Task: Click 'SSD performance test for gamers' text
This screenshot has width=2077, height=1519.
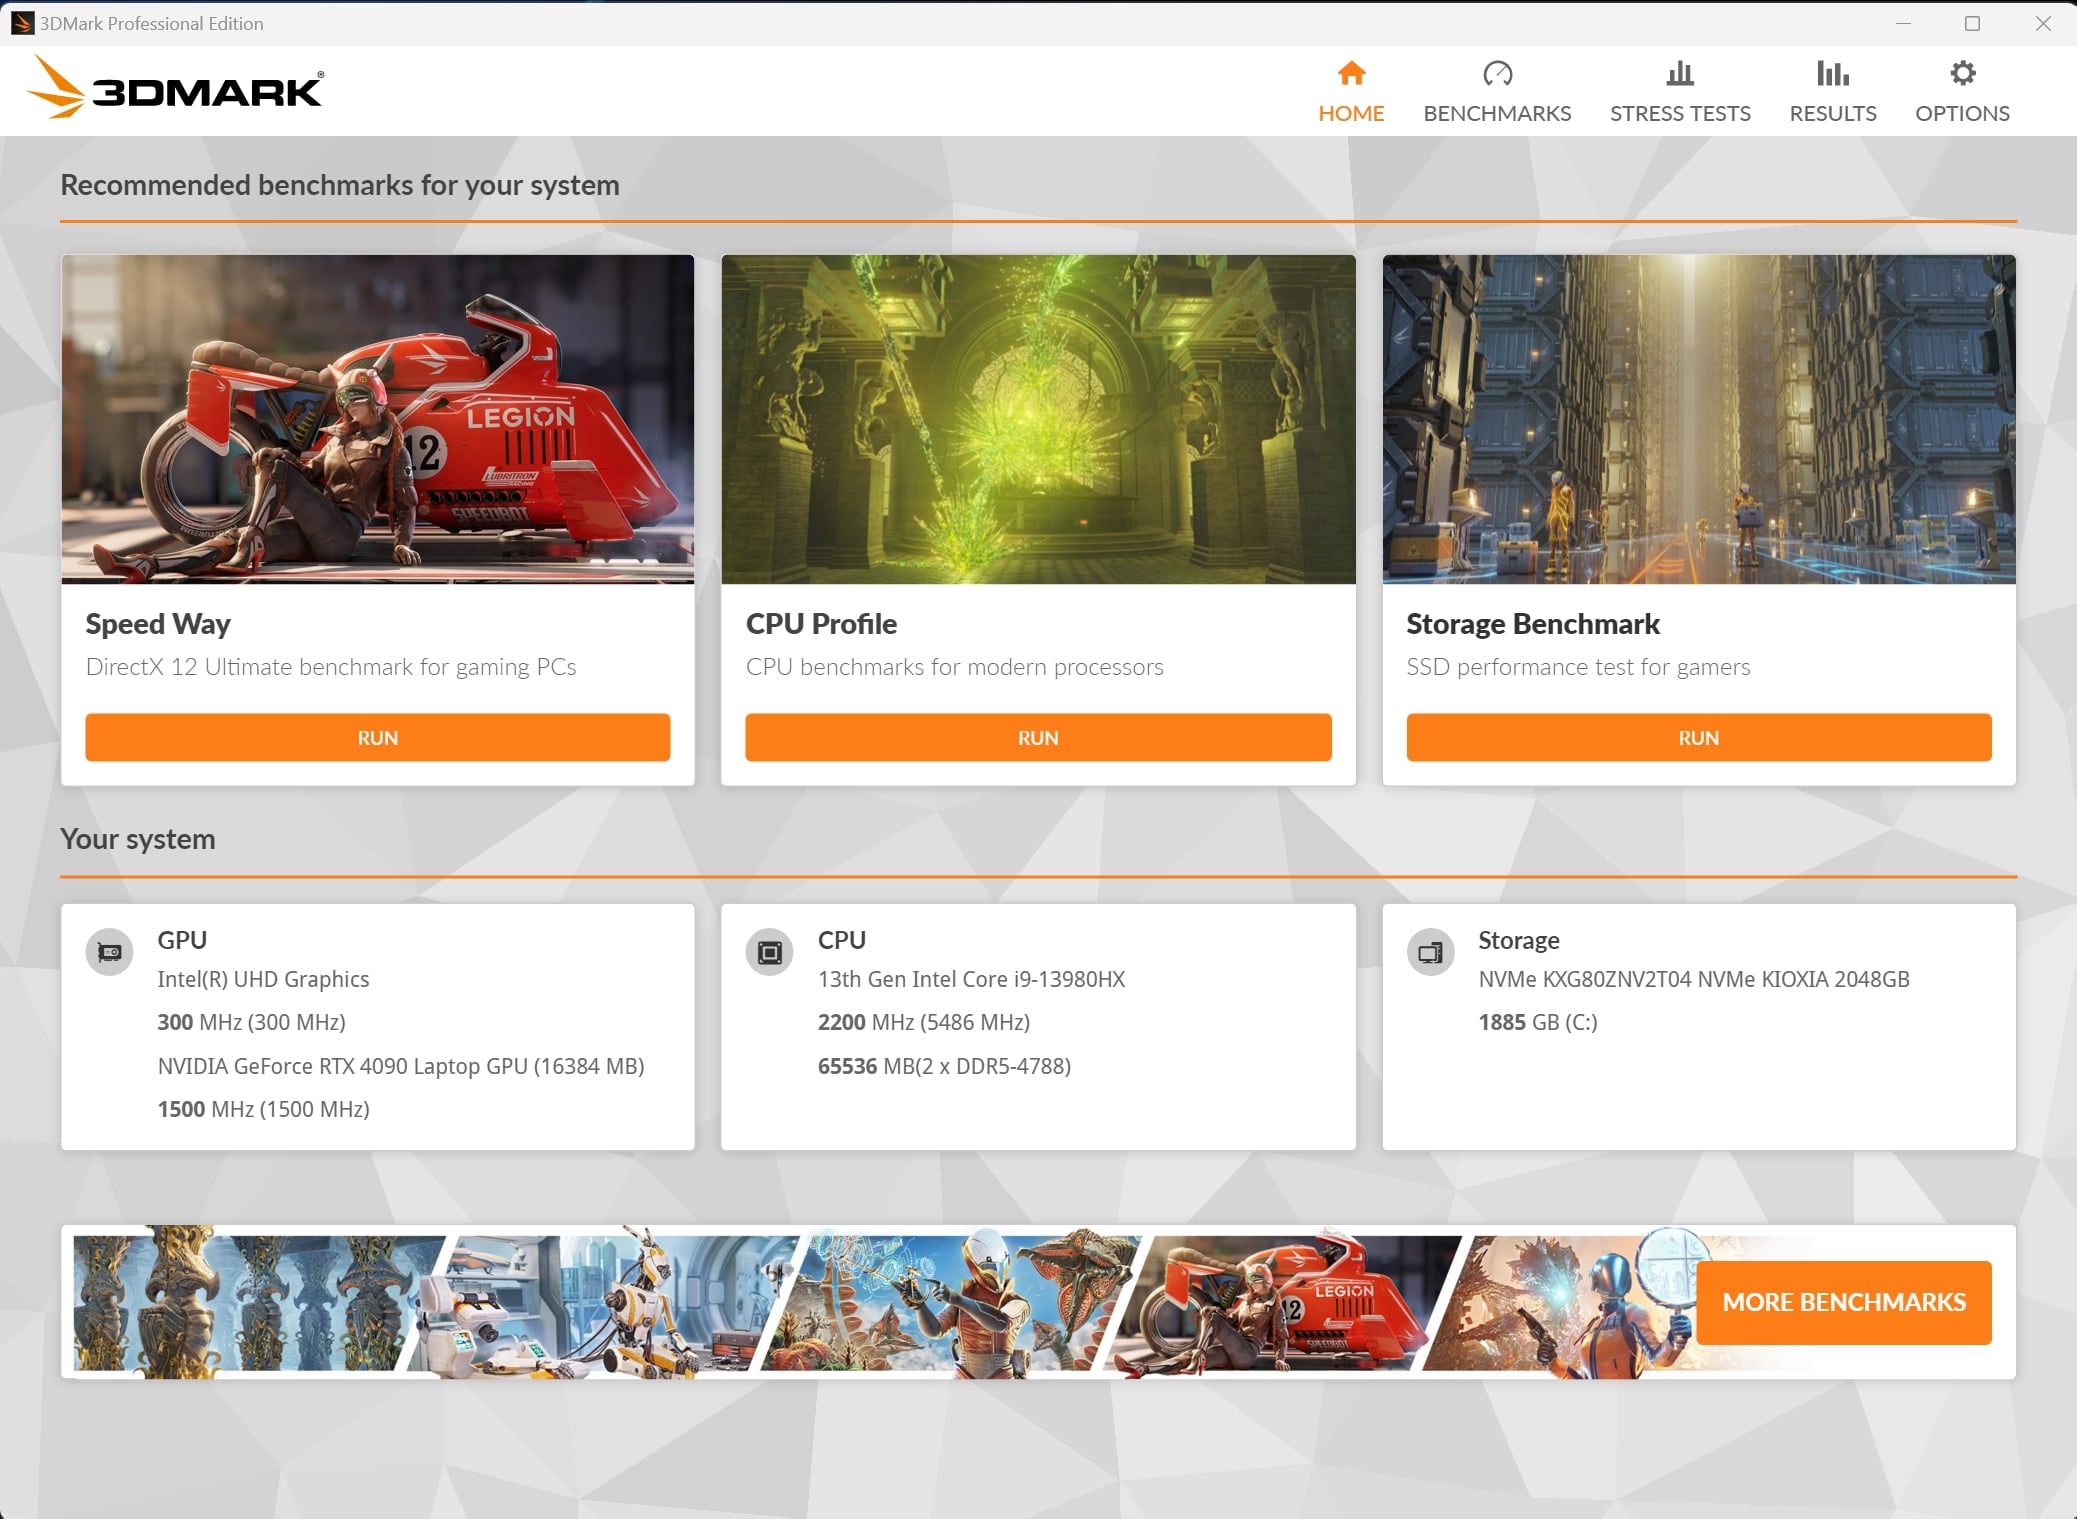Action: pyautogui.click(x=1577, y=667)
